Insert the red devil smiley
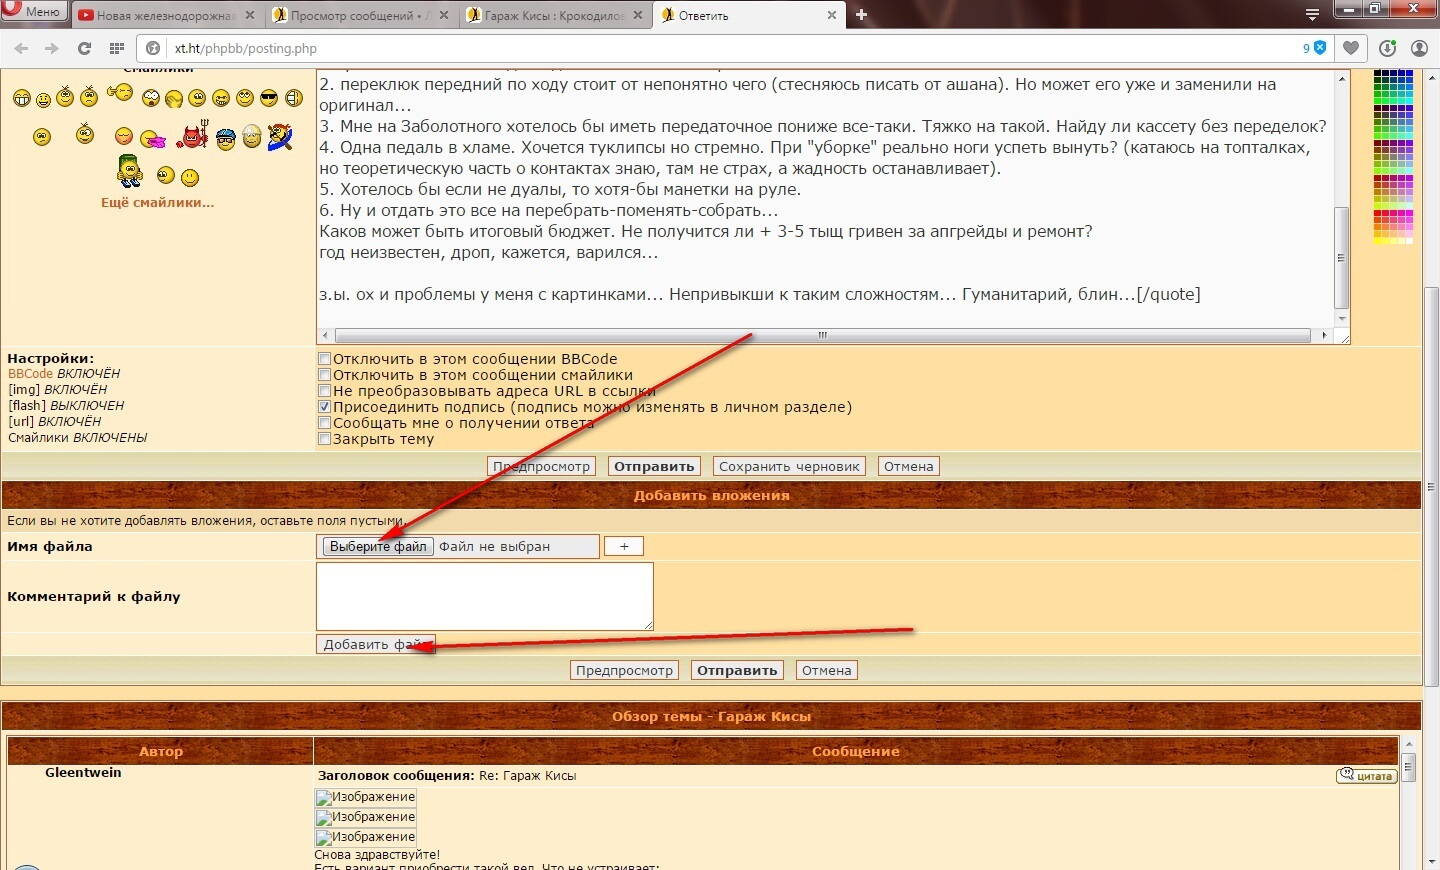 (193, 135)
